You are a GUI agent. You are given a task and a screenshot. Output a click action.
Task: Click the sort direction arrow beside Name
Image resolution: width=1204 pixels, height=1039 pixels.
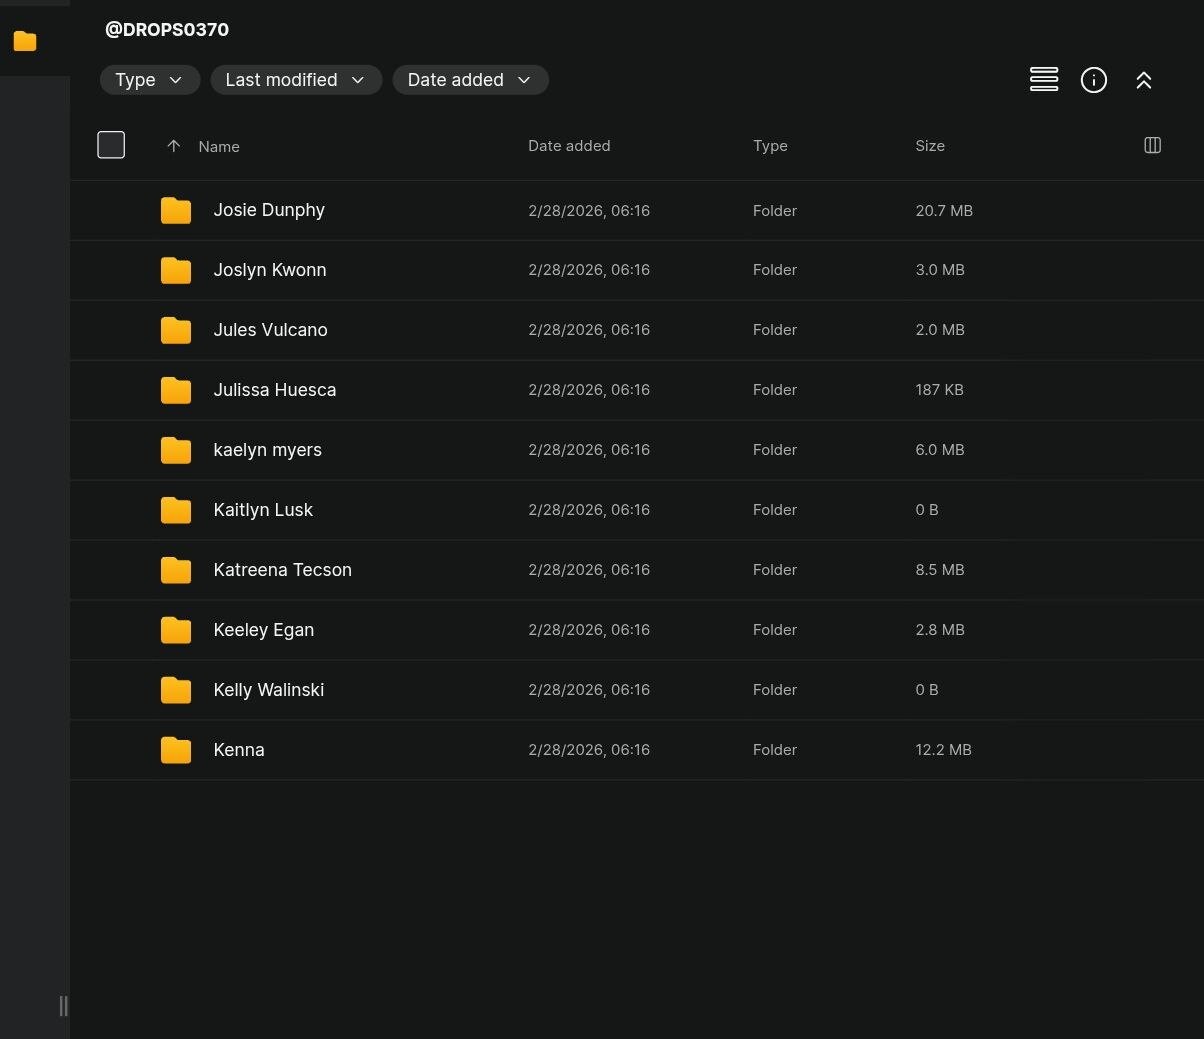pyautogui.click(x=173, y=146)
